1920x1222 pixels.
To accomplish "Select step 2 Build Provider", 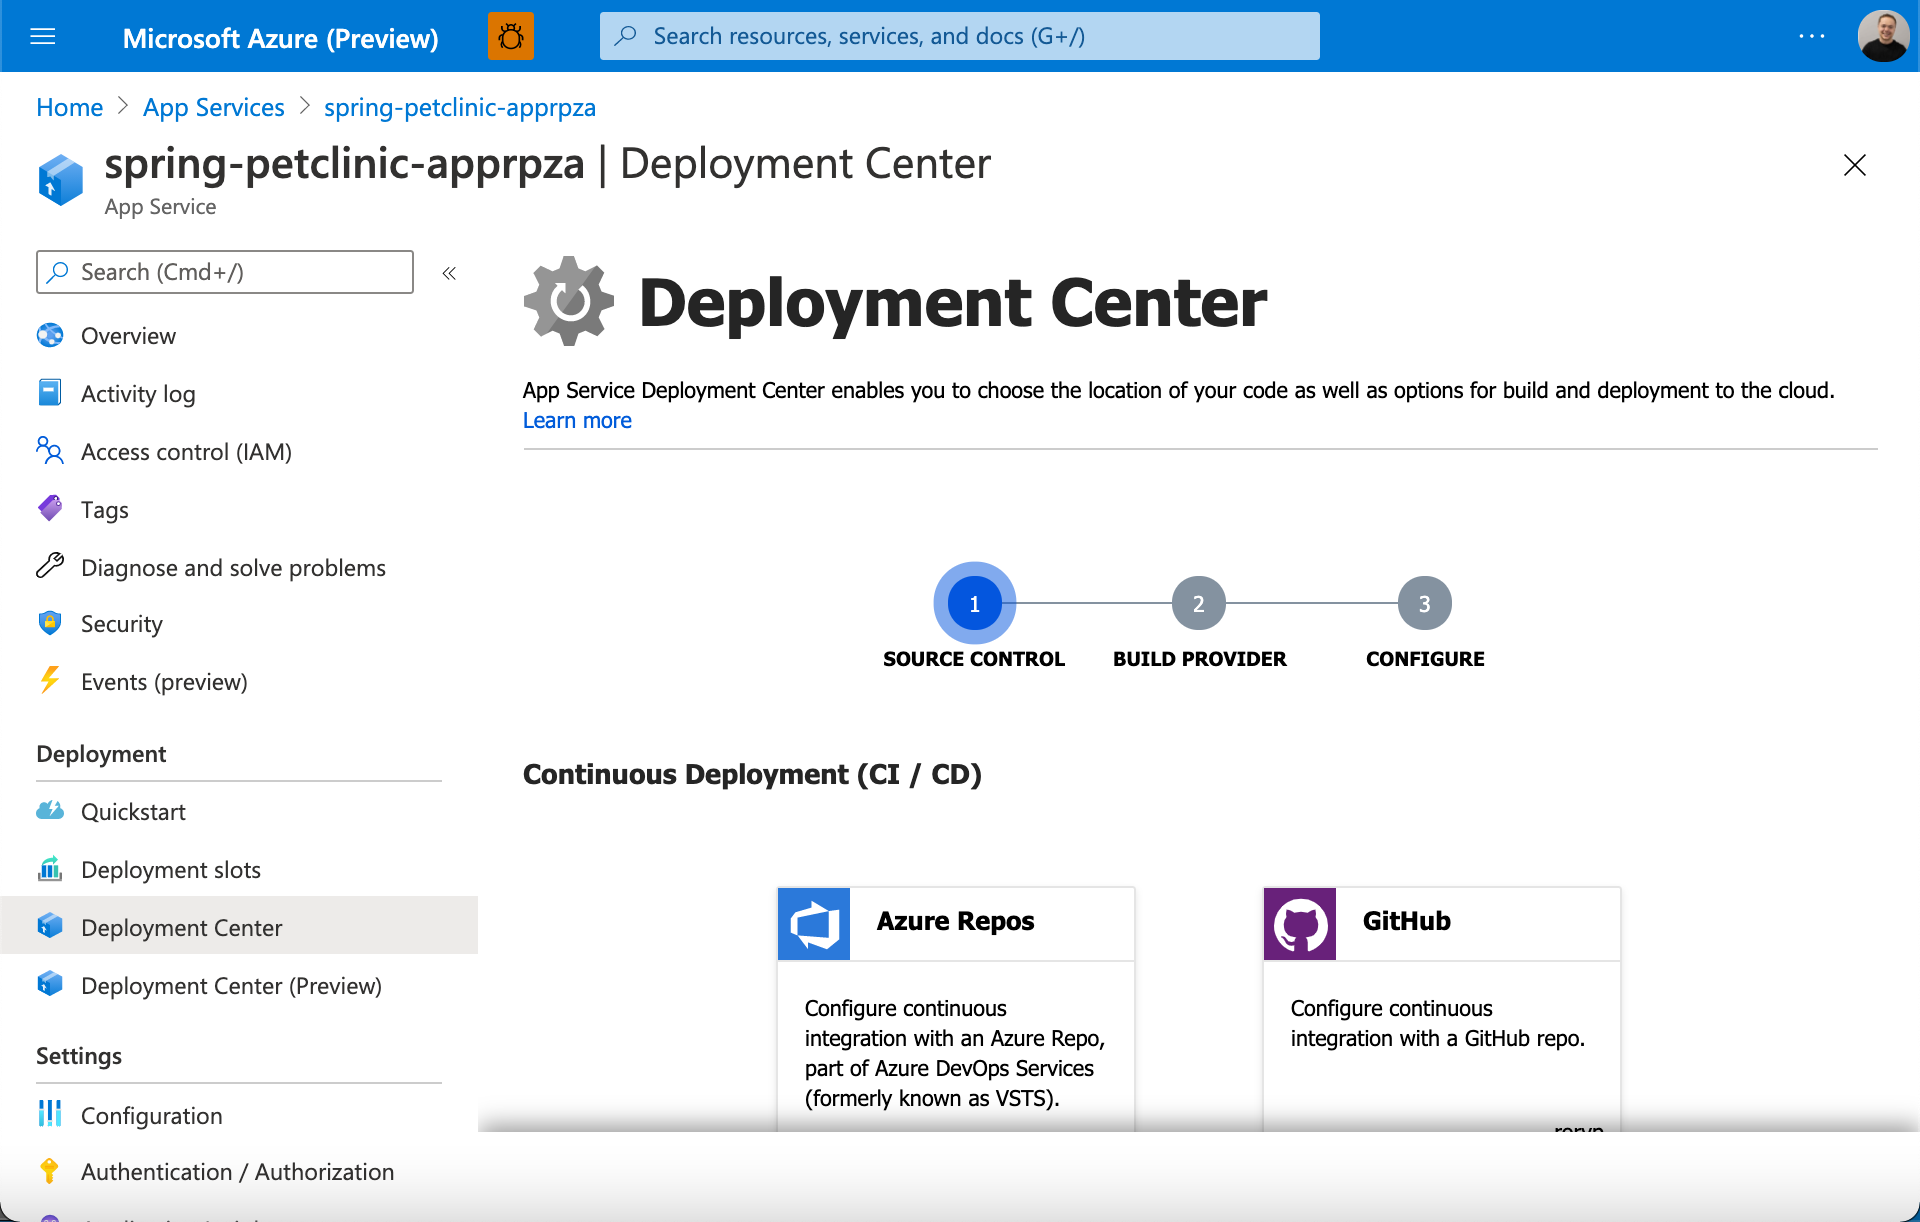I will [1198, 602].
